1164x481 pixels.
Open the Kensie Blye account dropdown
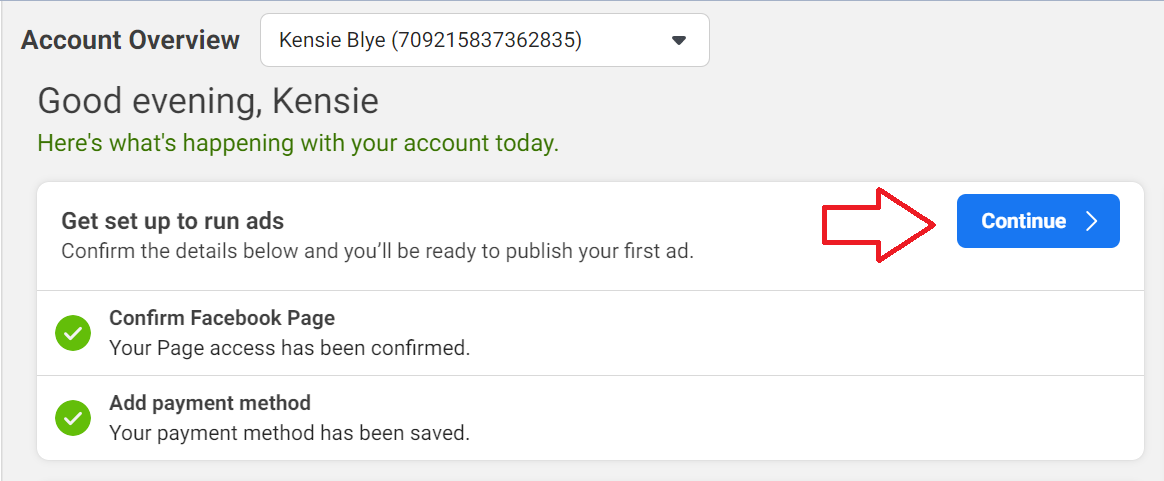[x=485, y=40]
